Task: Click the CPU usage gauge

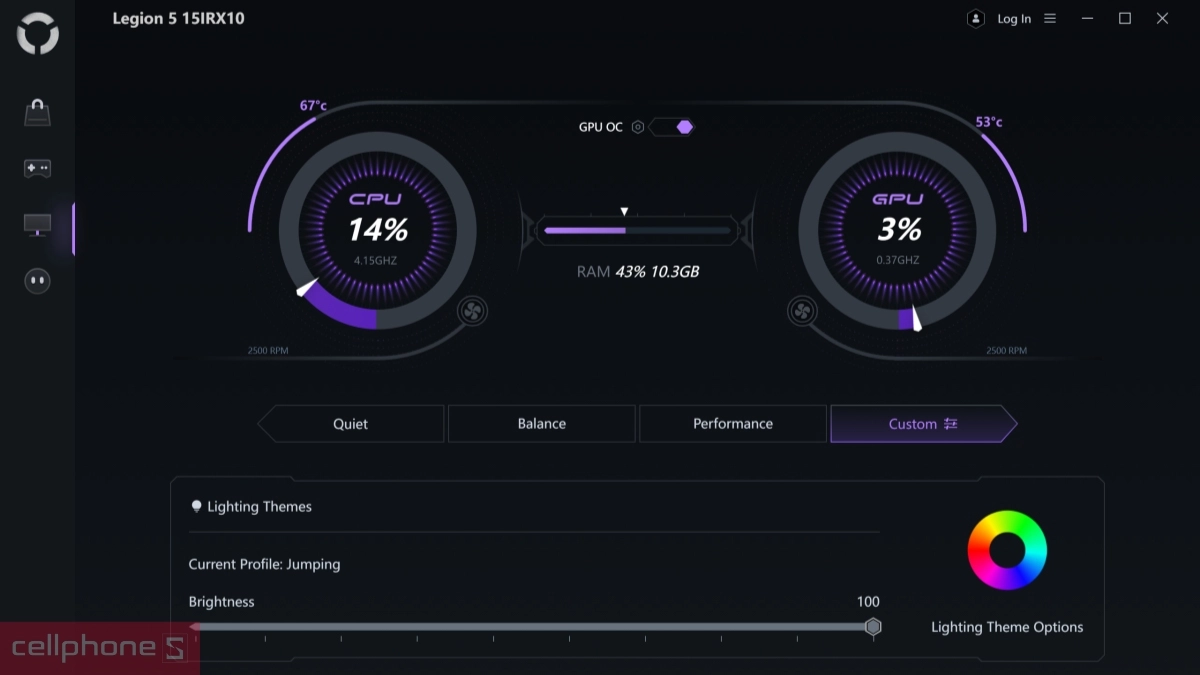Action: (377, 231)
